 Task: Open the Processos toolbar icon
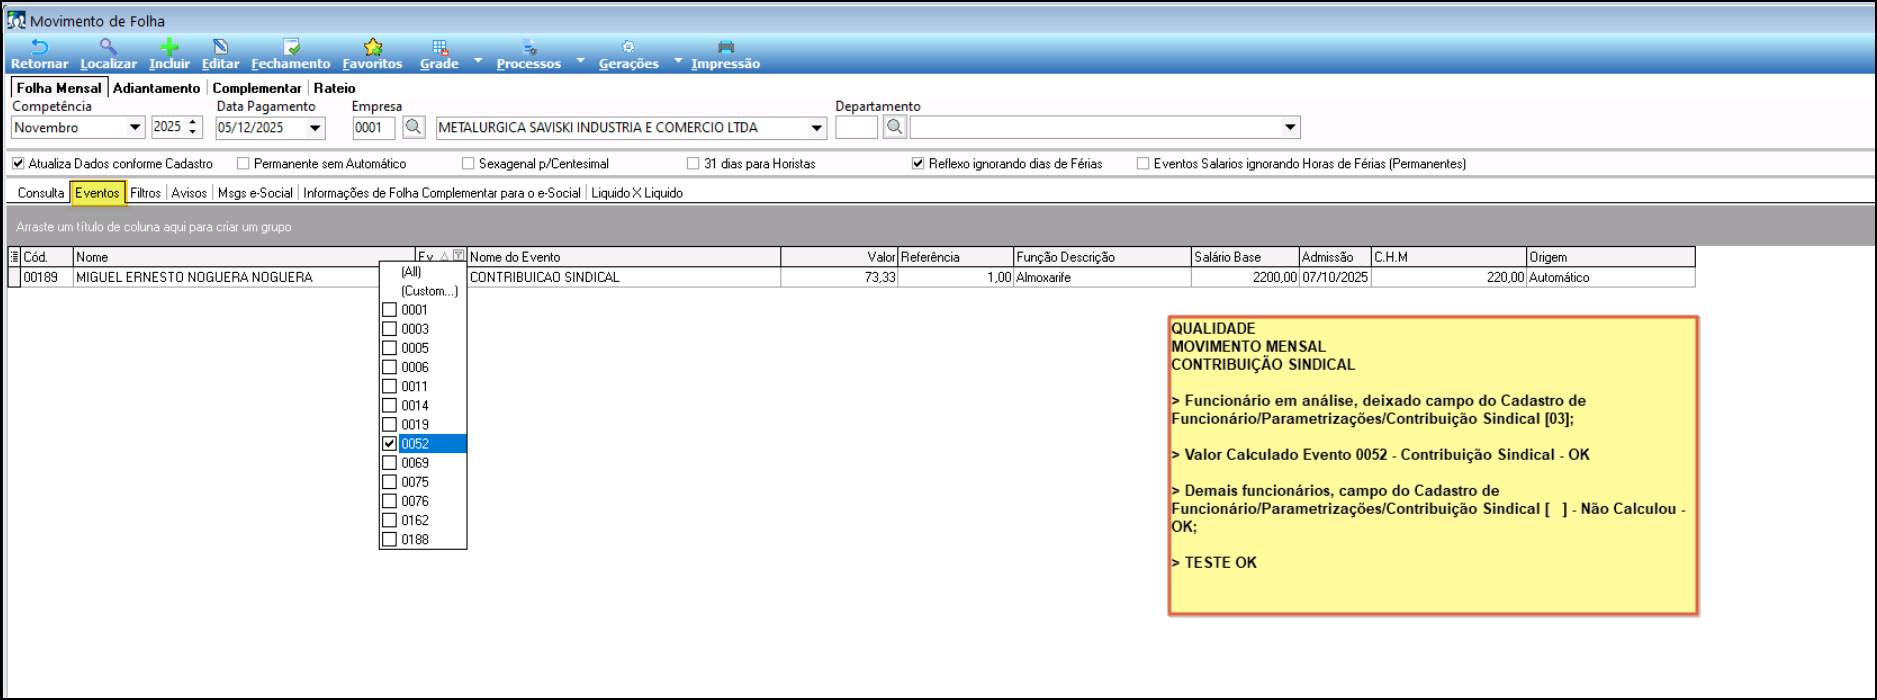tap(529, 47)
